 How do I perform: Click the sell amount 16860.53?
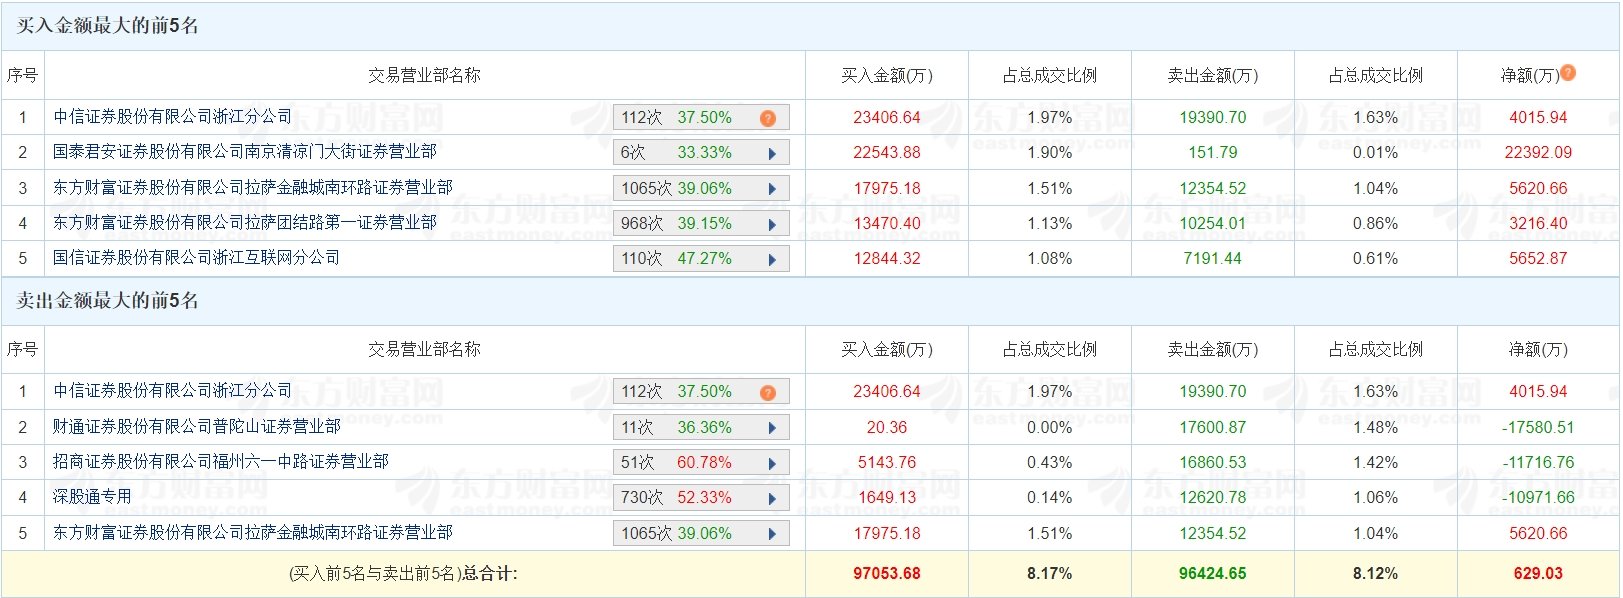[1213, 463]
